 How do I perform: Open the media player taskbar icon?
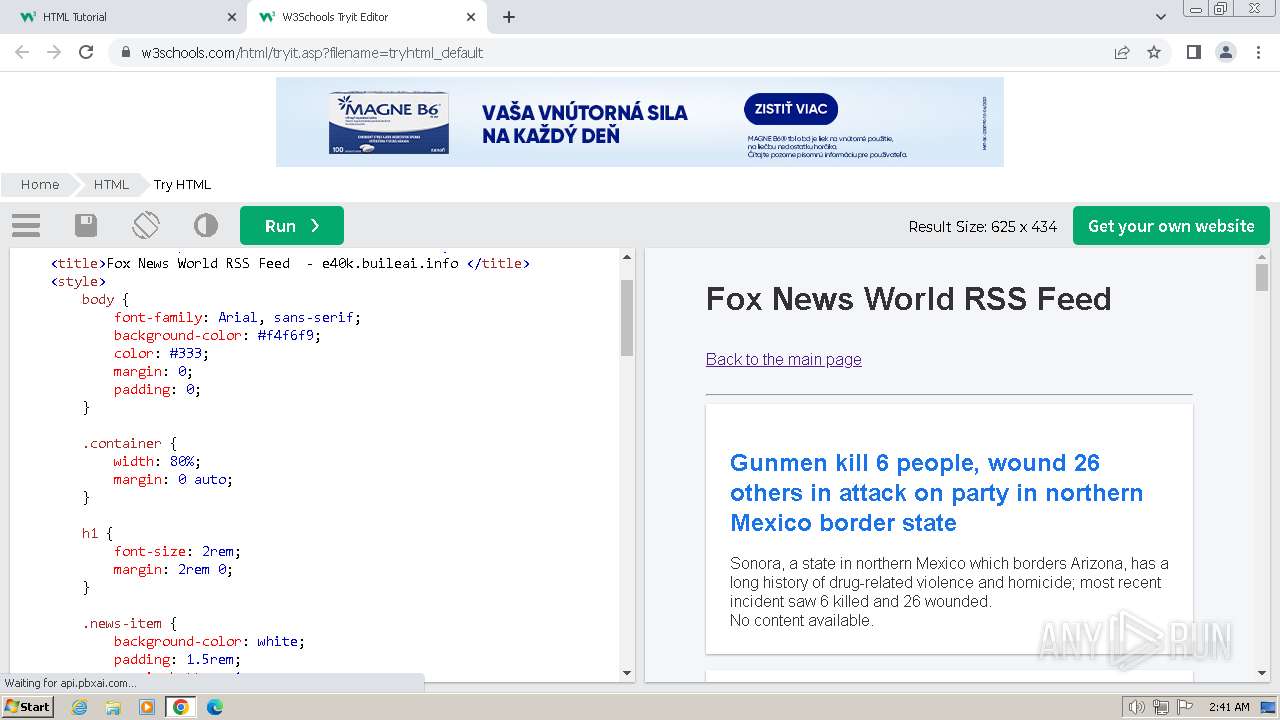click(x=147, y=707)
